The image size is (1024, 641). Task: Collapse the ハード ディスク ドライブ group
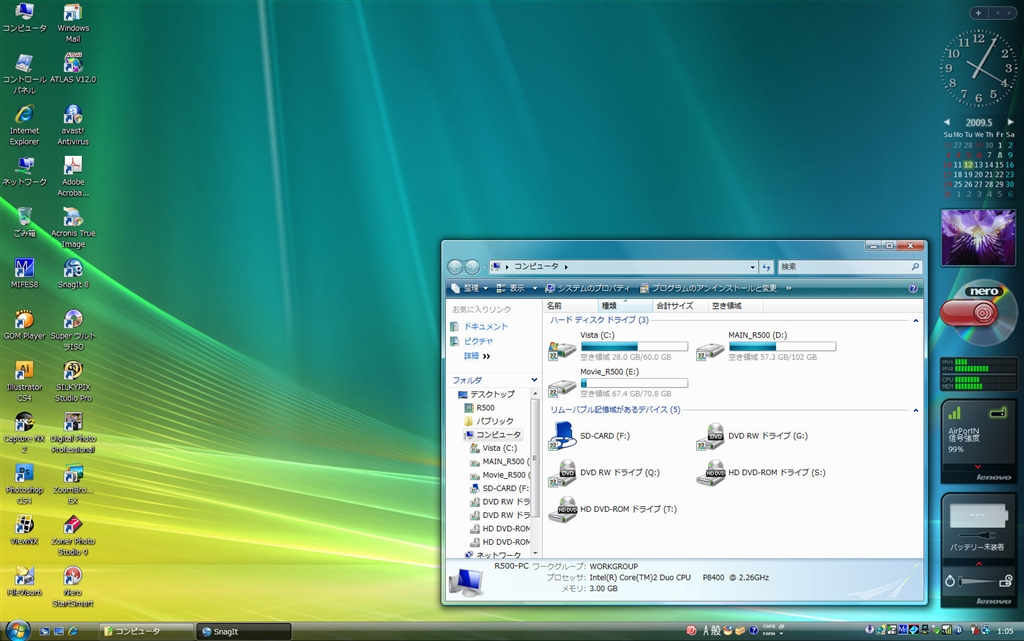point(915,320)
